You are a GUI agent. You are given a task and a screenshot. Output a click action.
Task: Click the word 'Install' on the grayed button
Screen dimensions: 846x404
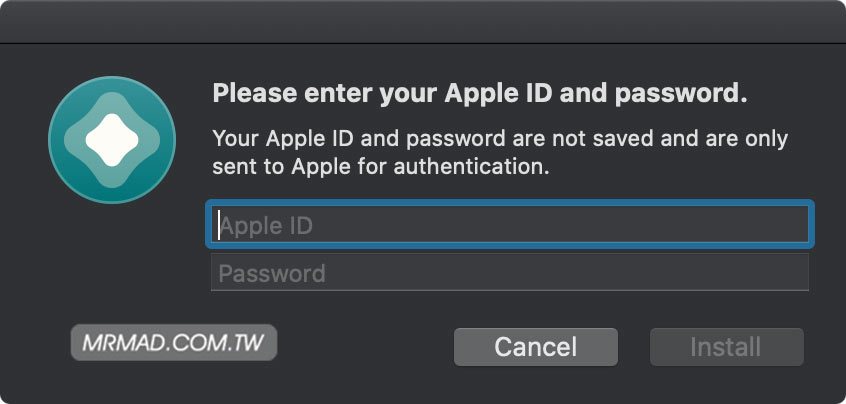point(726,347)
